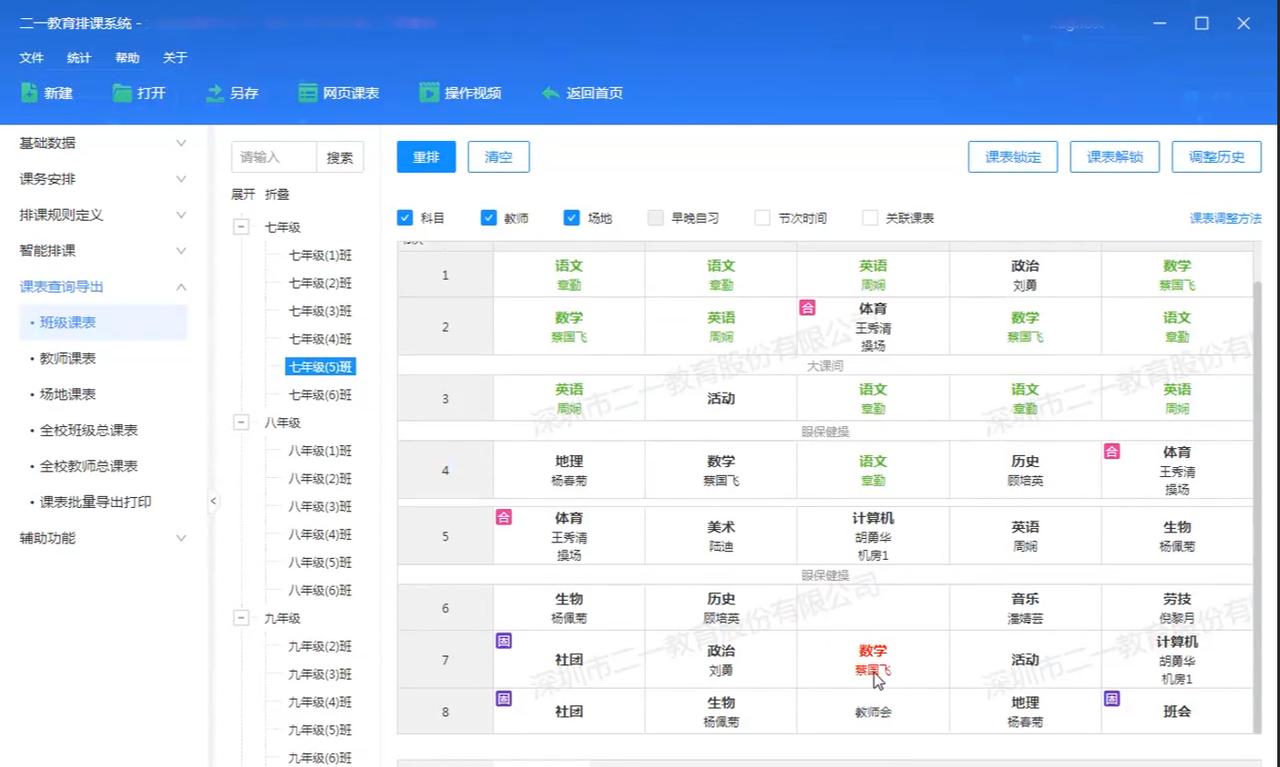Click the pink 合 badge on period 4 体育

(1111, 452)
